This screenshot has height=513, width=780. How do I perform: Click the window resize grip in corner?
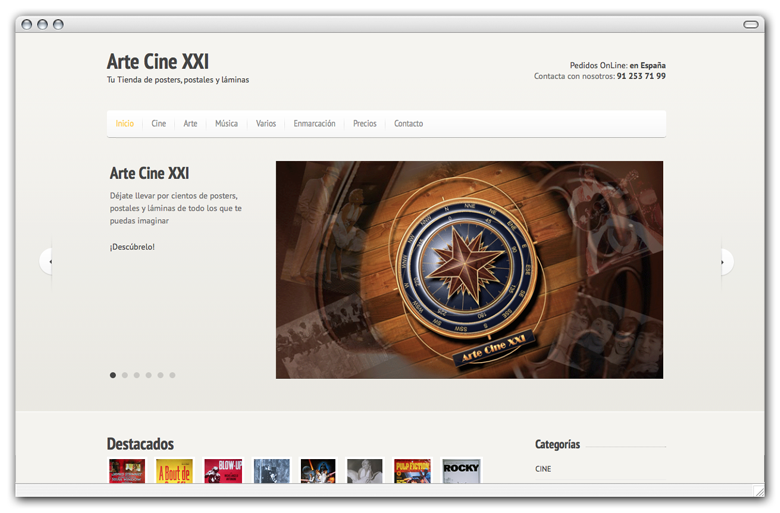[759, 490]
